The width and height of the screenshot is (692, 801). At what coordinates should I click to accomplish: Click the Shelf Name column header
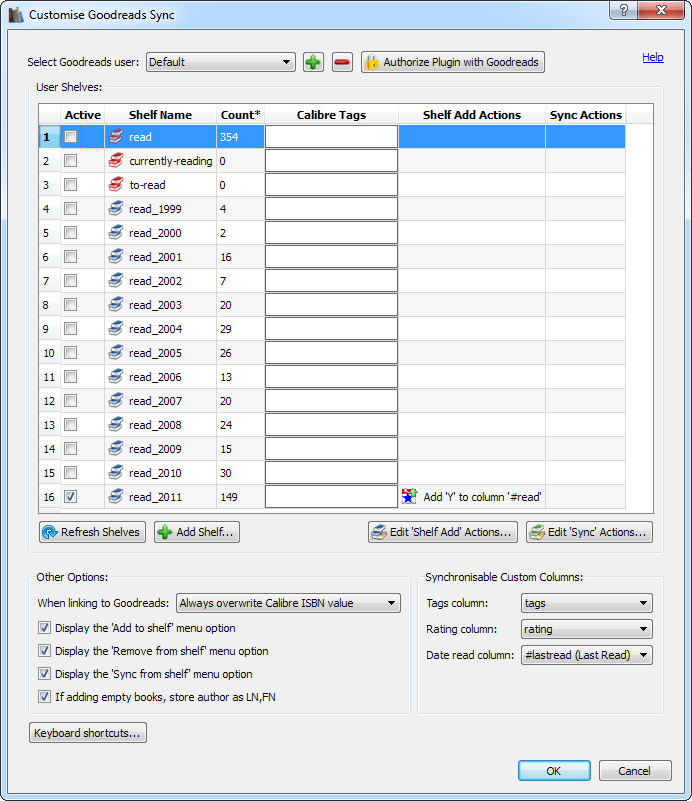[160, 115]
